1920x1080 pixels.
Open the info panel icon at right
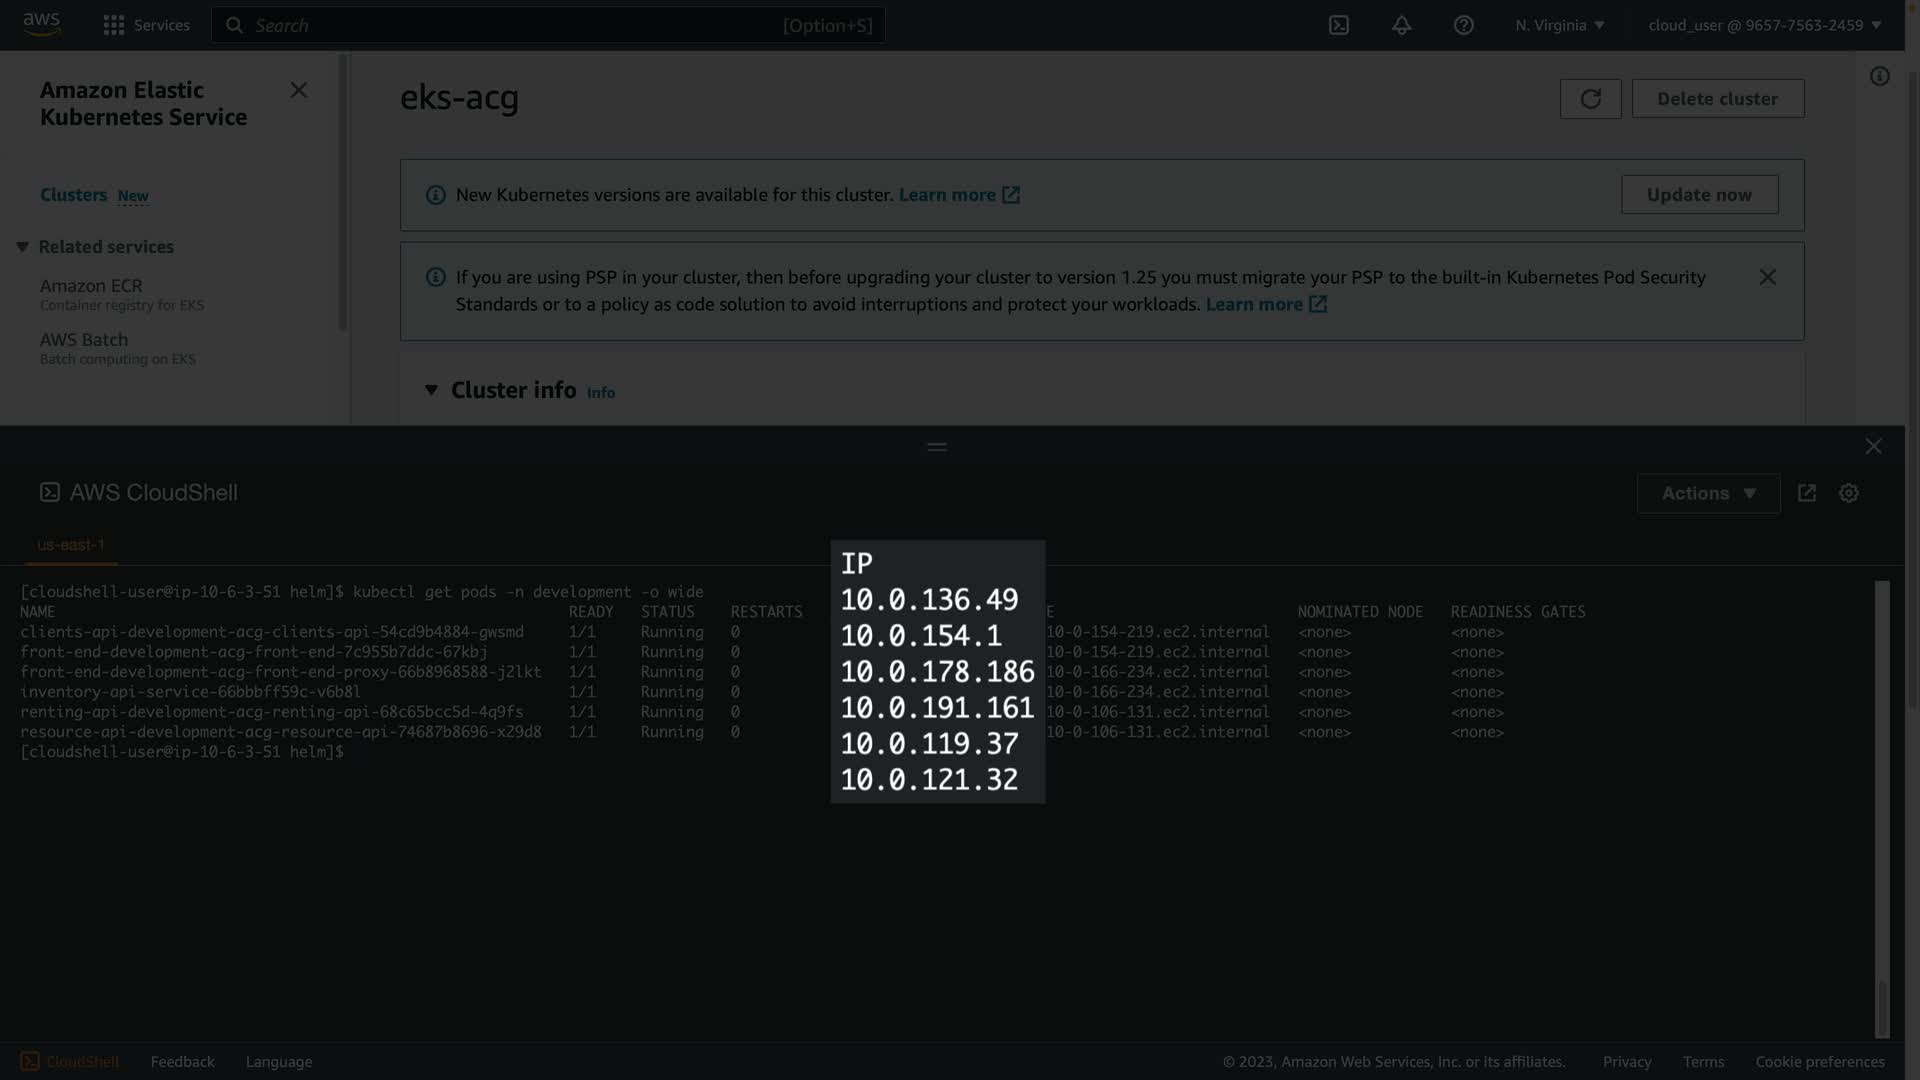(1879, 77)
